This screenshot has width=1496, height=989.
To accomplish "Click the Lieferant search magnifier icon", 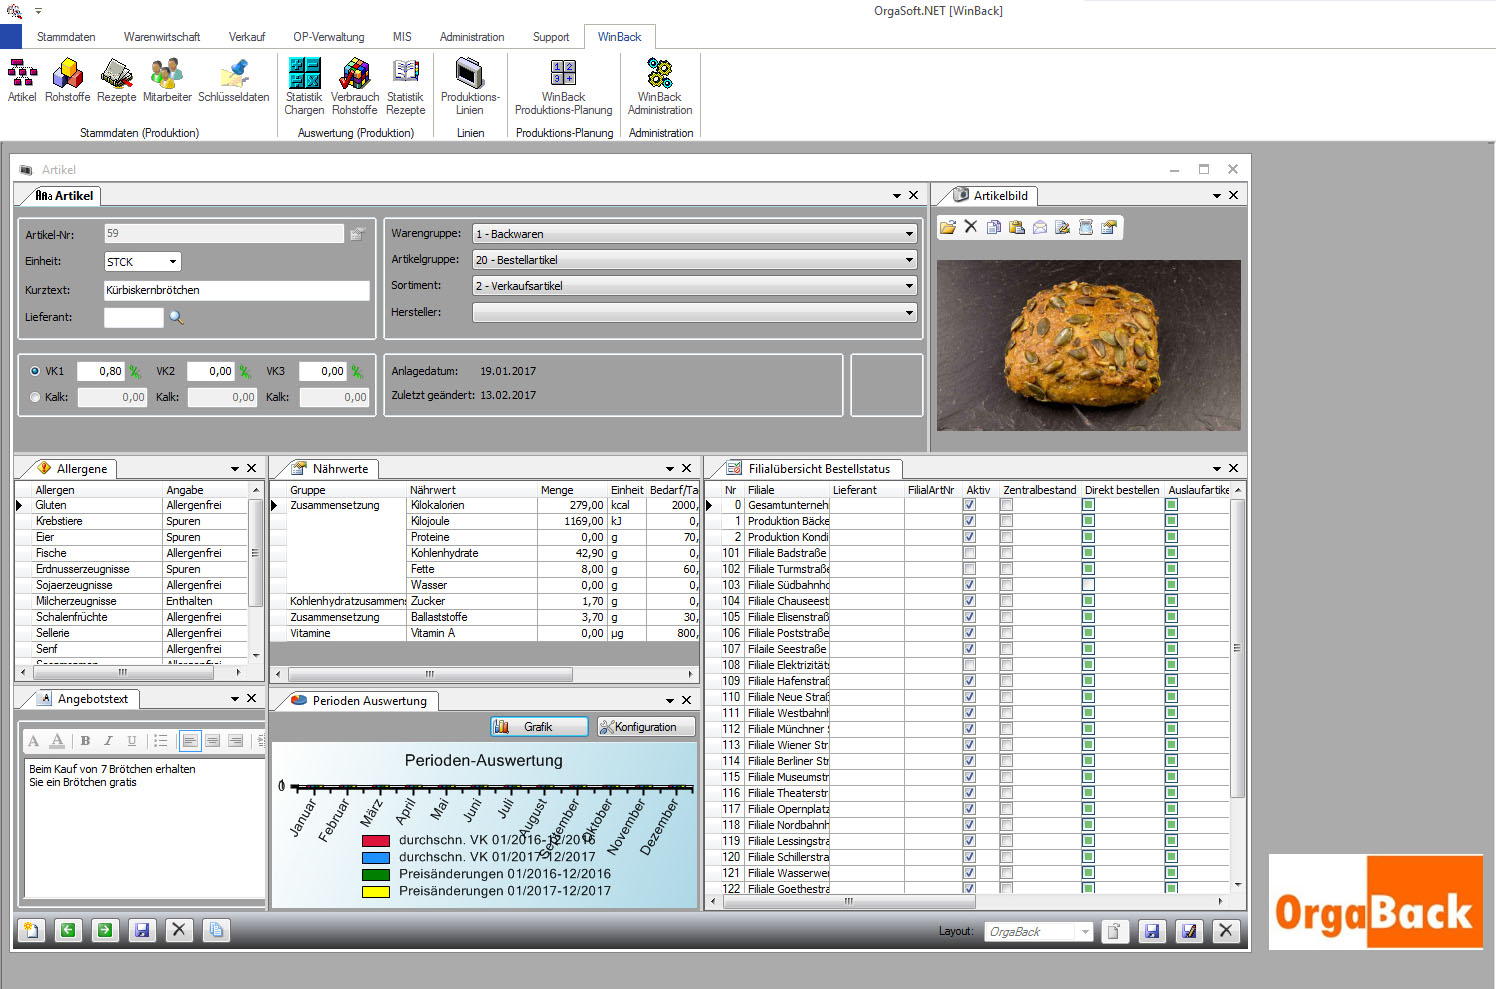I will pyautogui.click(x=176, y=317).
